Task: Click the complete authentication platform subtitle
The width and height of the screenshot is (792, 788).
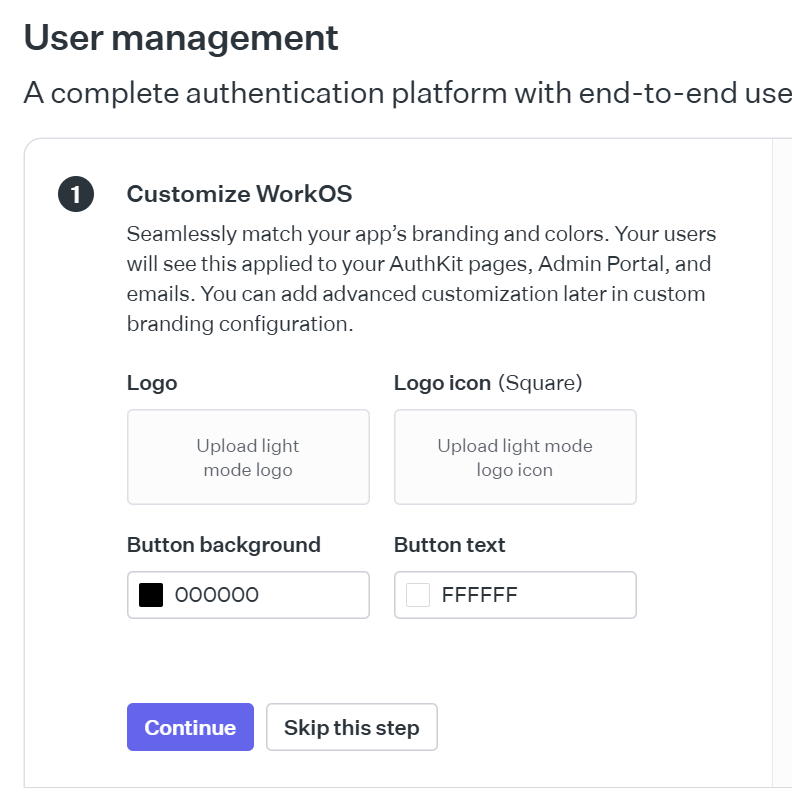Action: [x=408, y=93]
